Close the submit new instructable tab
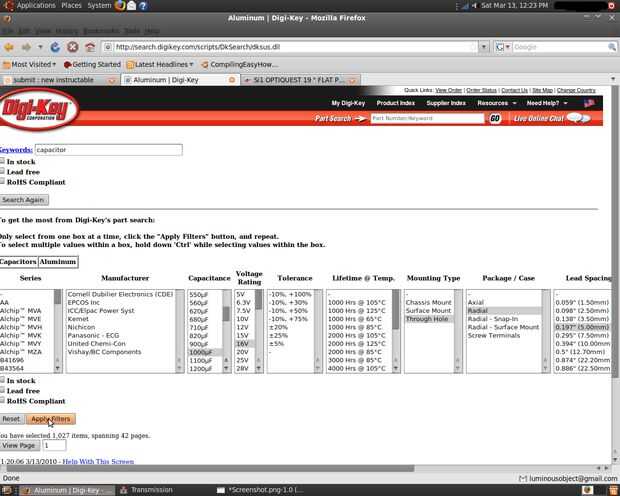Screen dimensions: 620x496 tap(112, 80)
